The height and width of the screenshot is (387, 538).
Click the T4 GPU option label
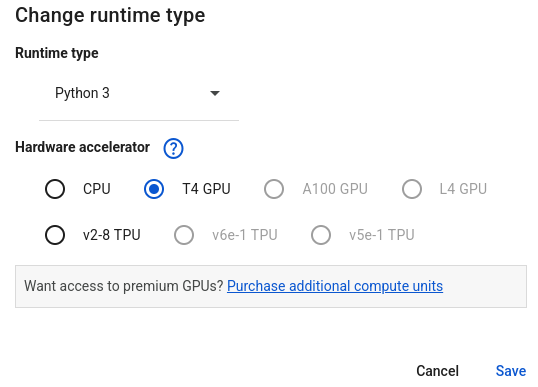[x=206, y=189]
